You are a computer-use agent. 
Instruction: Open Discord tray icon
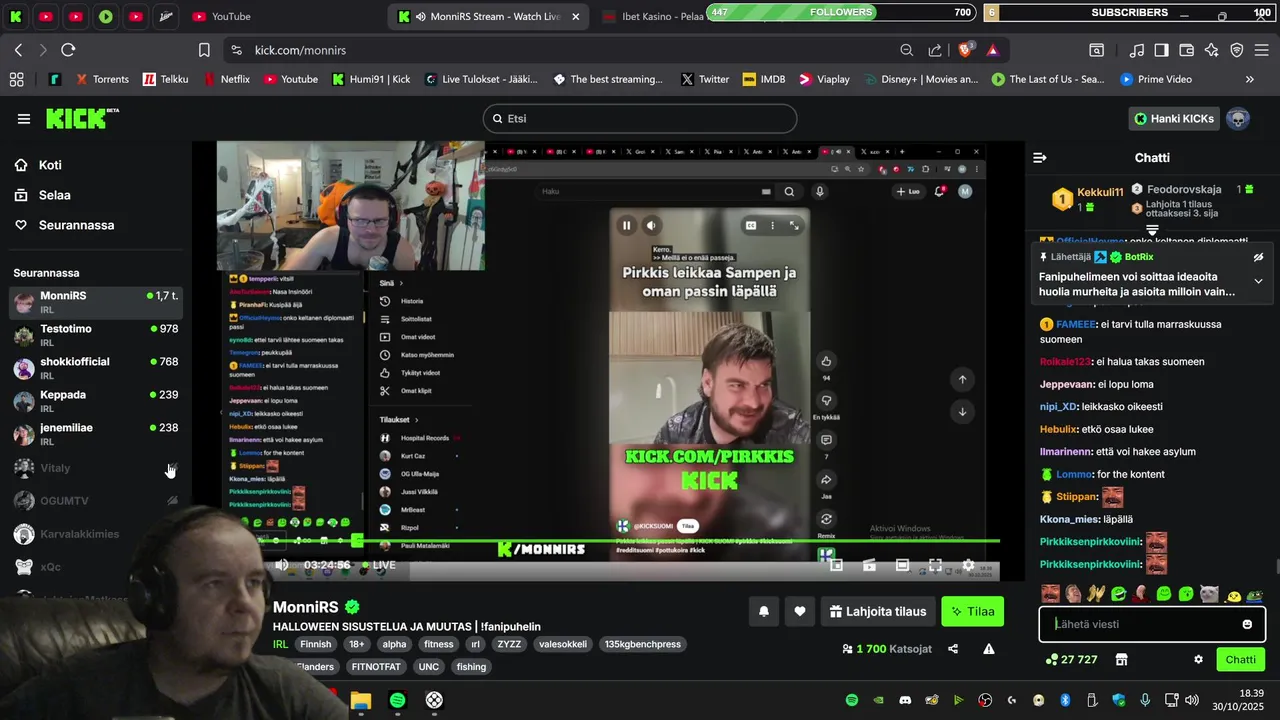pos(905,700)
